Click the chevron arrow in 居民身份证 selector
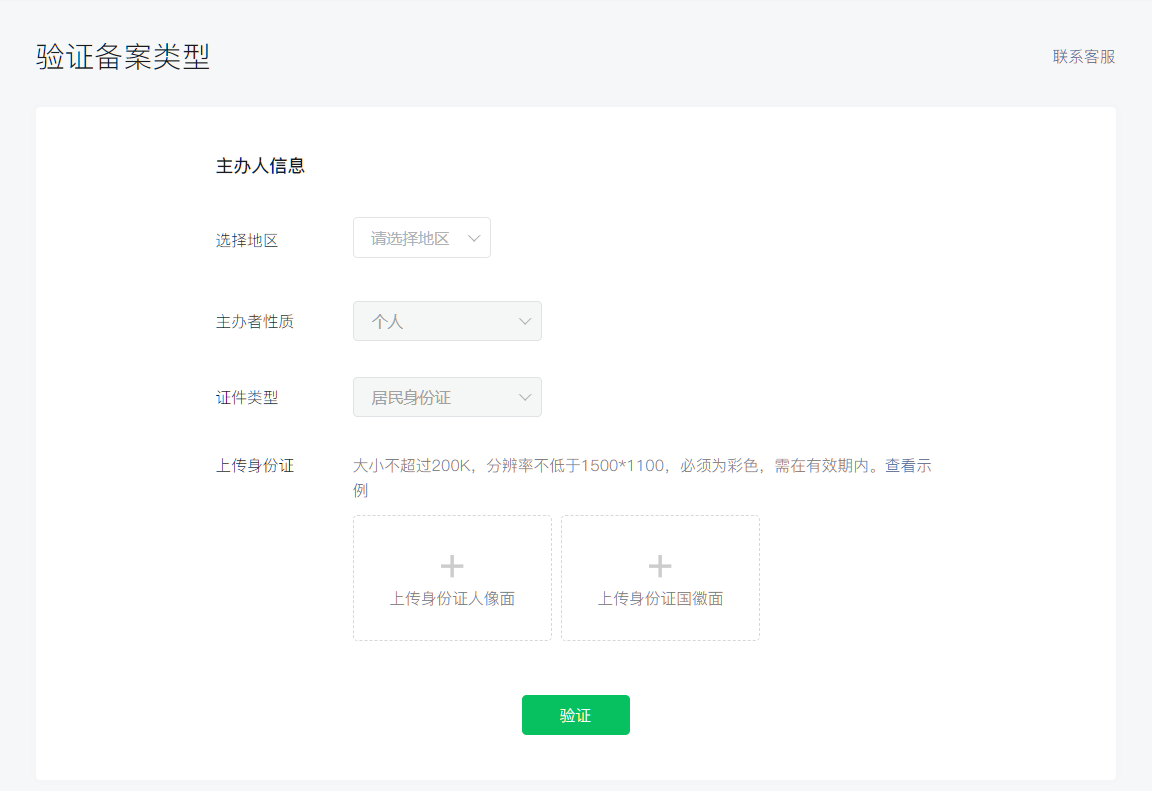The image size is (1152, 791). 525,397
